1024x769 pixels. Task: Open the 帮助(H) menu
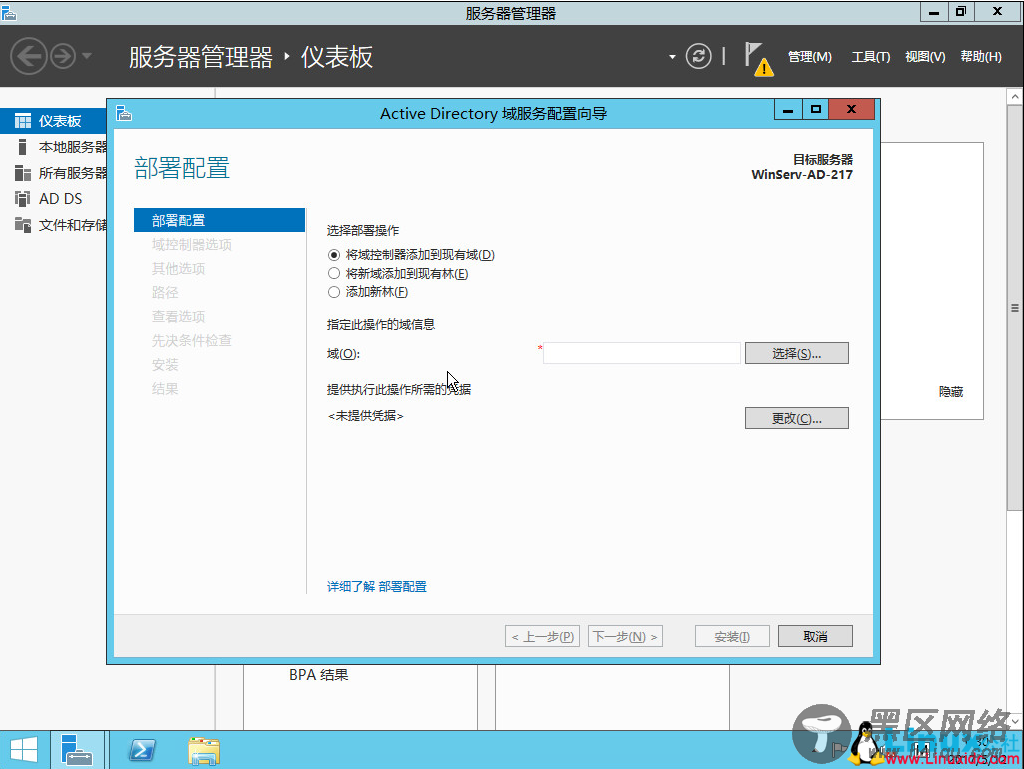pyautogui.click(x=980, y=57)
